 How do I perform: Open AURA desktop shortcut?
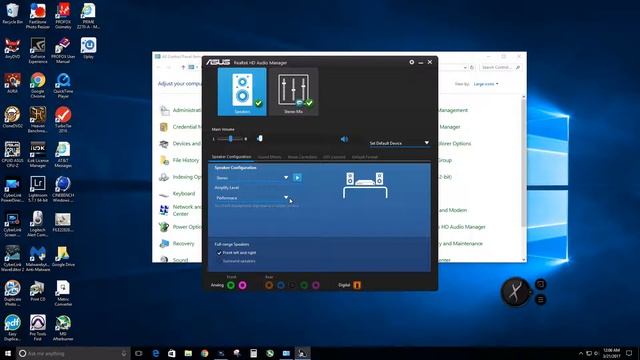(x=12, y=83)
